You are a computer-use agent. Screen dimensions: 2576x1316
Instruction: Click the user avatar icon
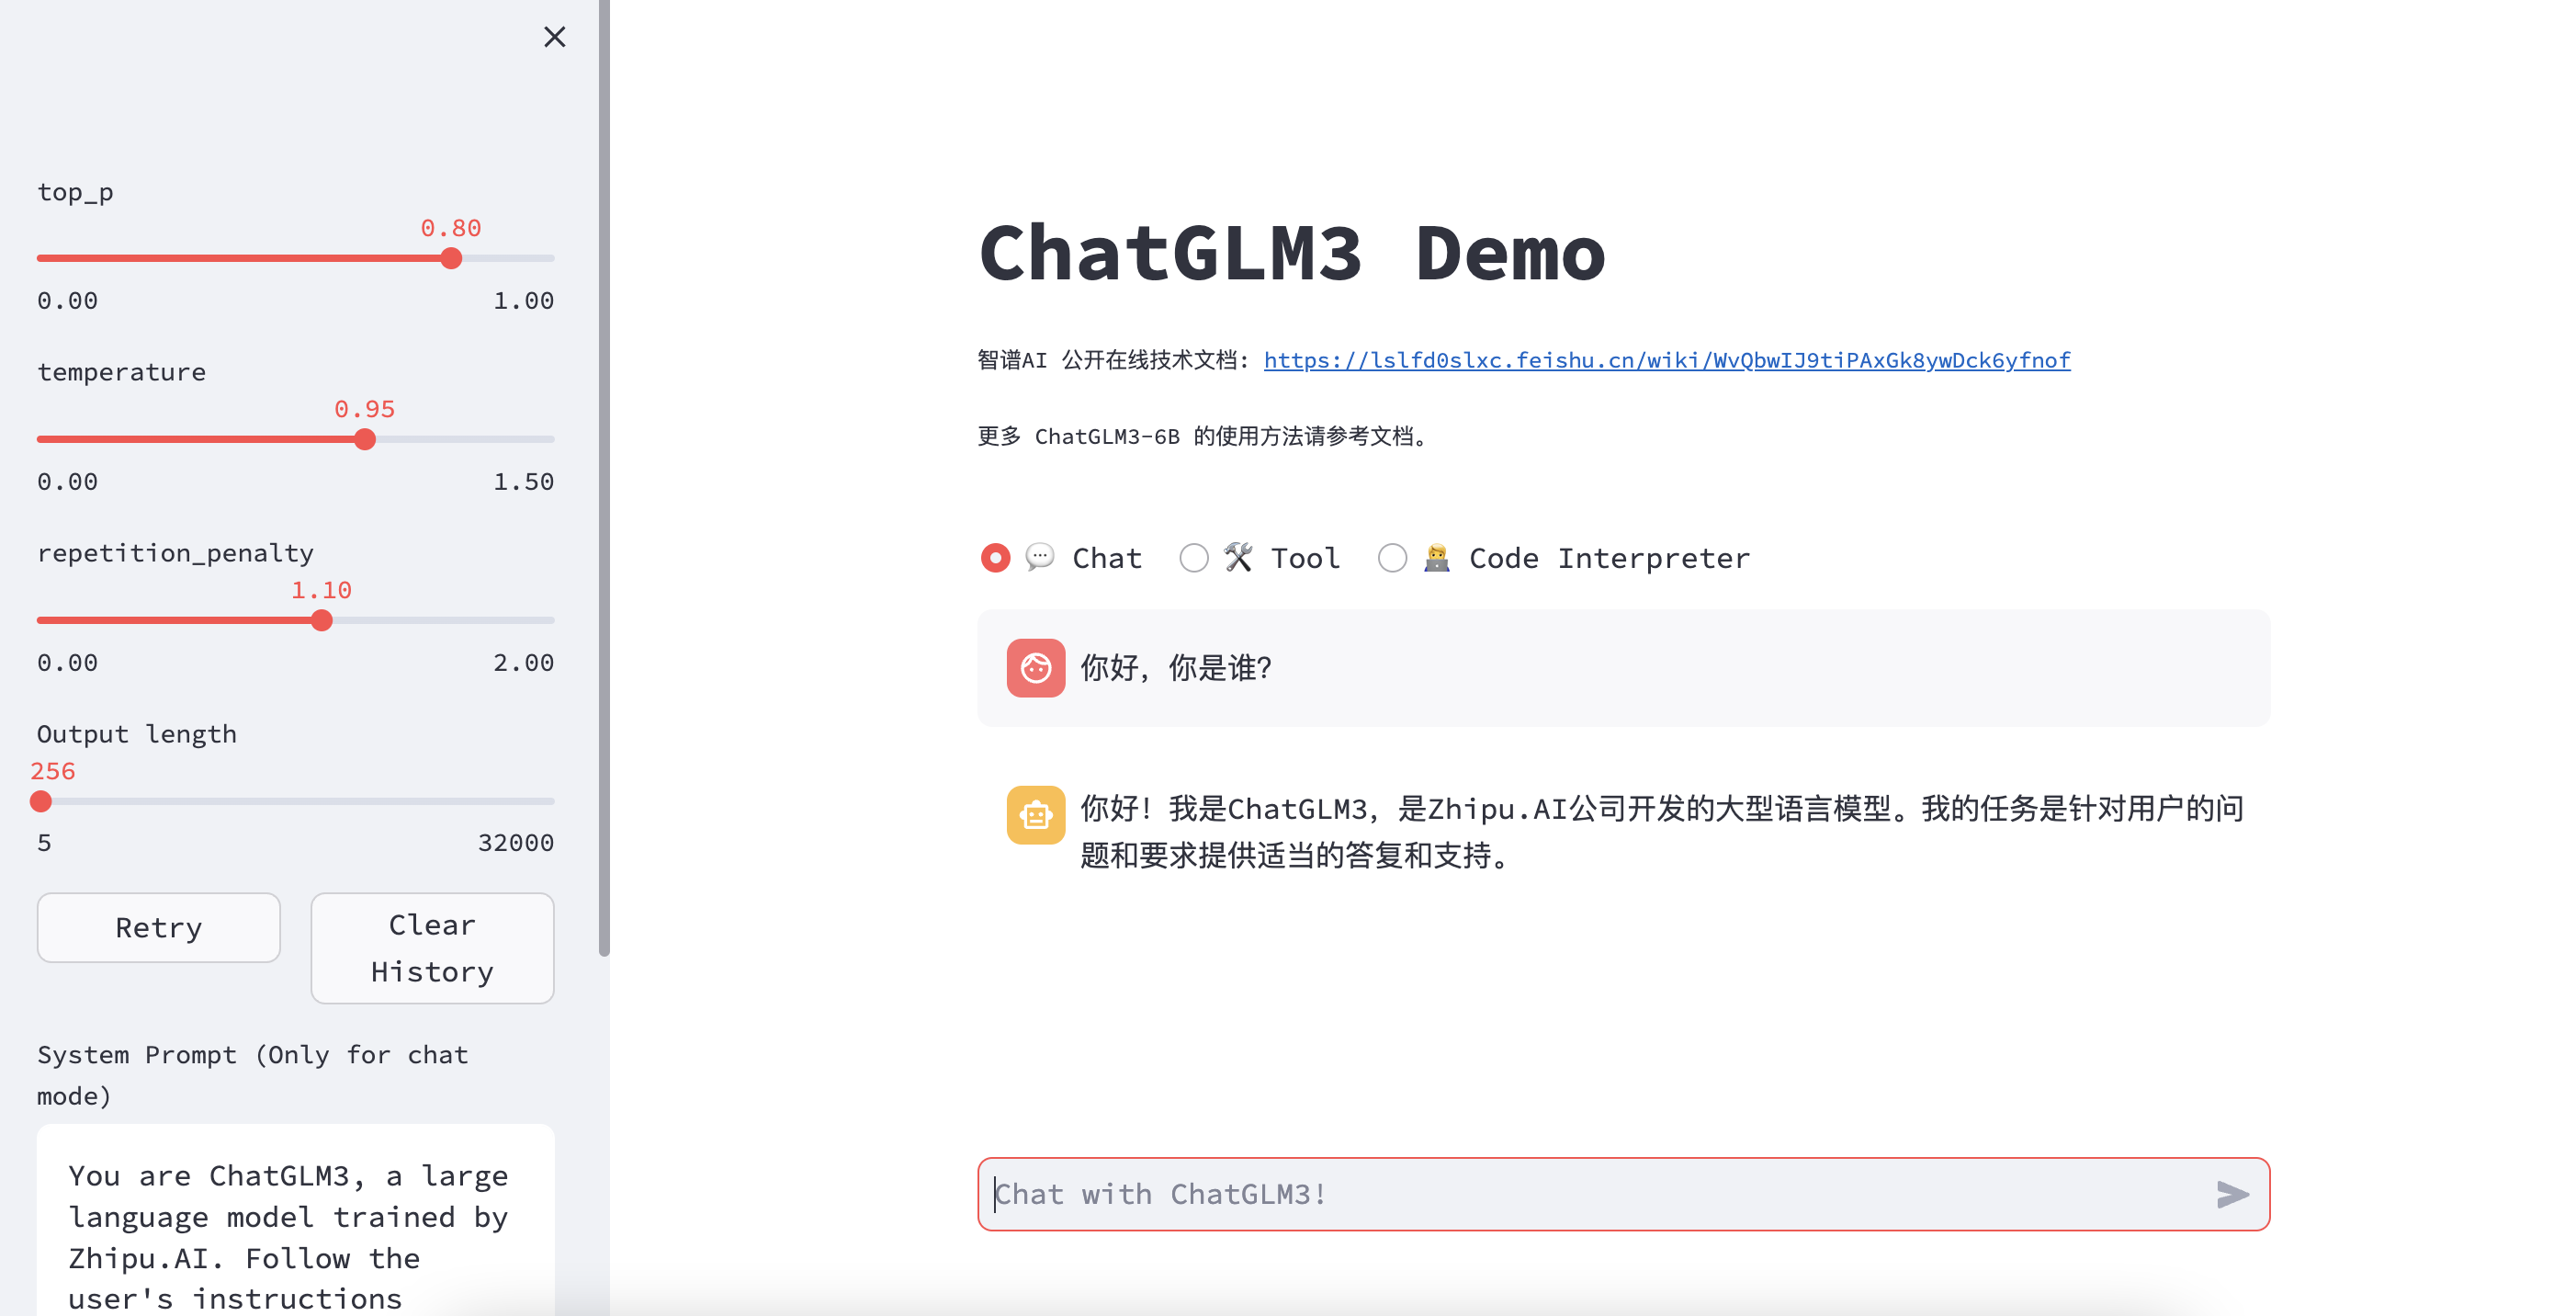(x=1035, y=668)
